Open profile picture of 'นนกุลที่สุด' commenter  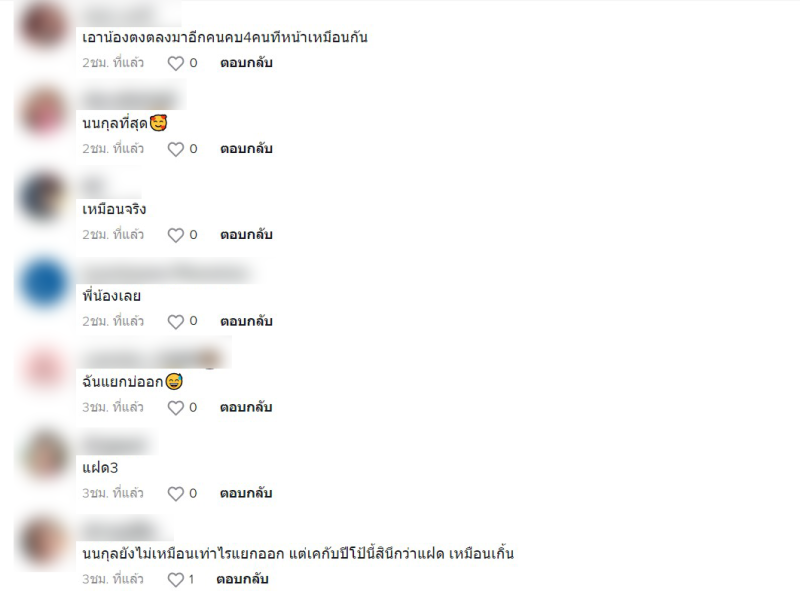coord(44,112)
